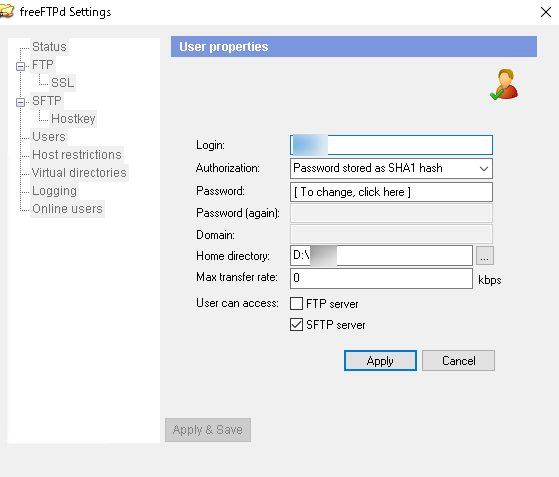Go to the Users page

(x=49, y=137)
